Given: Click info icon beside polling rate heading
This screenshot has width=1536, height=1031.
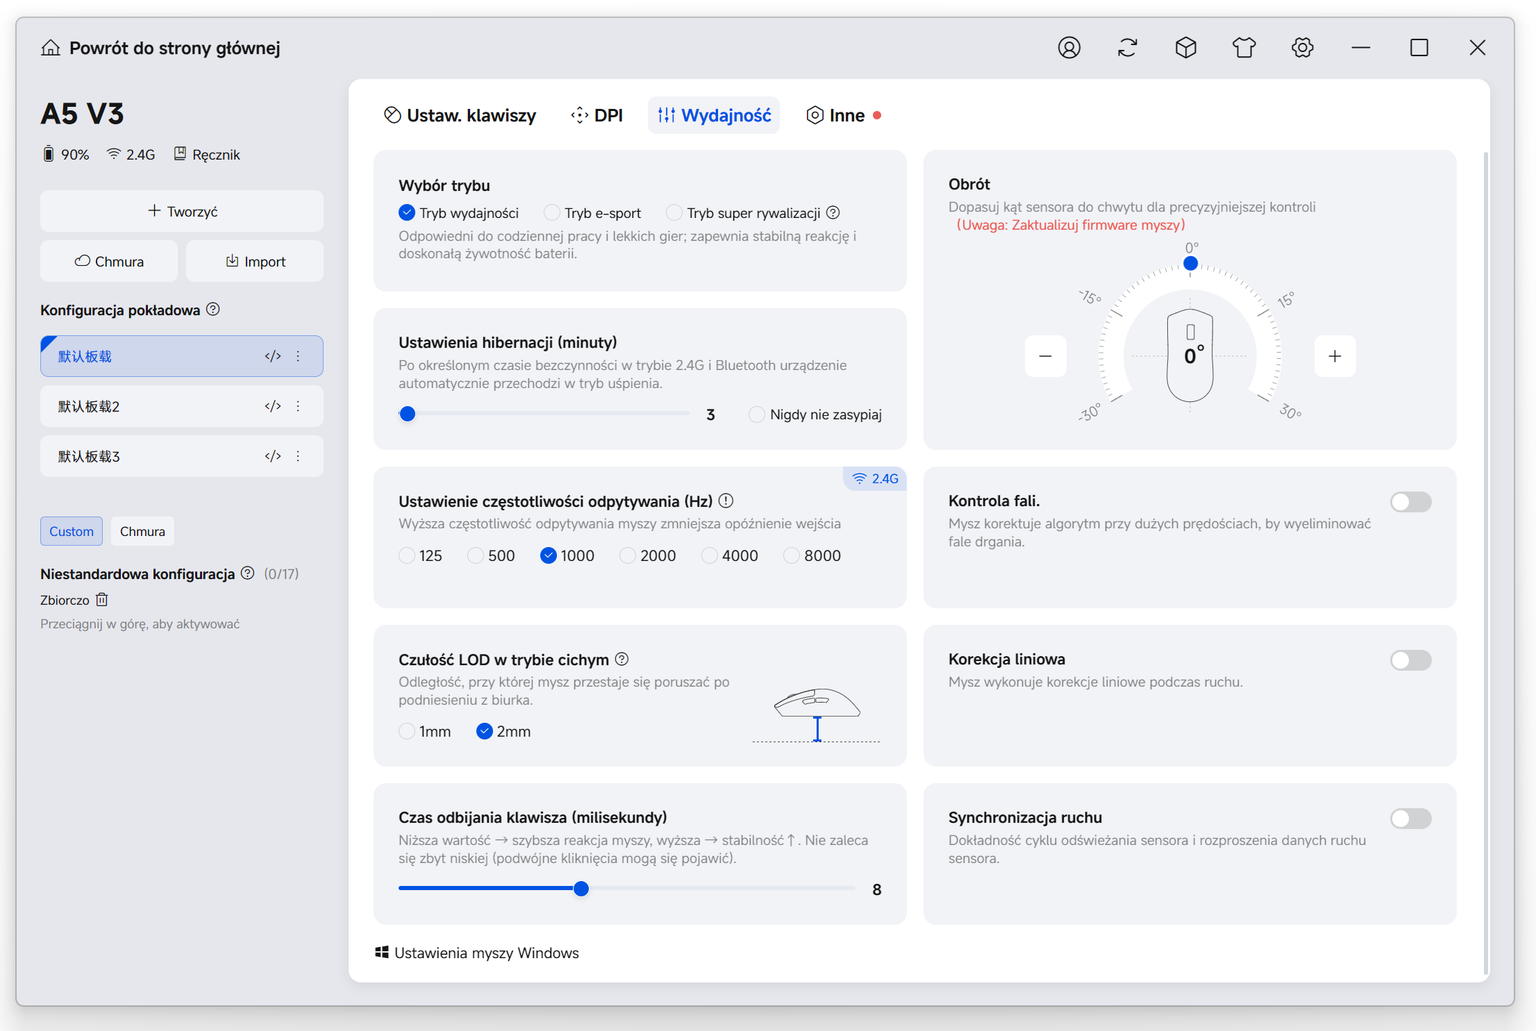Looking at the screenshot, I should [726, 501].
